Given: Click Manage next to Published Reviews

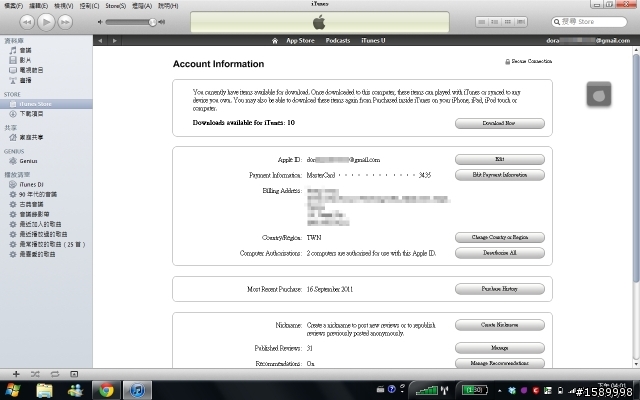Looking at the screenshot, I should click(500, 348).
